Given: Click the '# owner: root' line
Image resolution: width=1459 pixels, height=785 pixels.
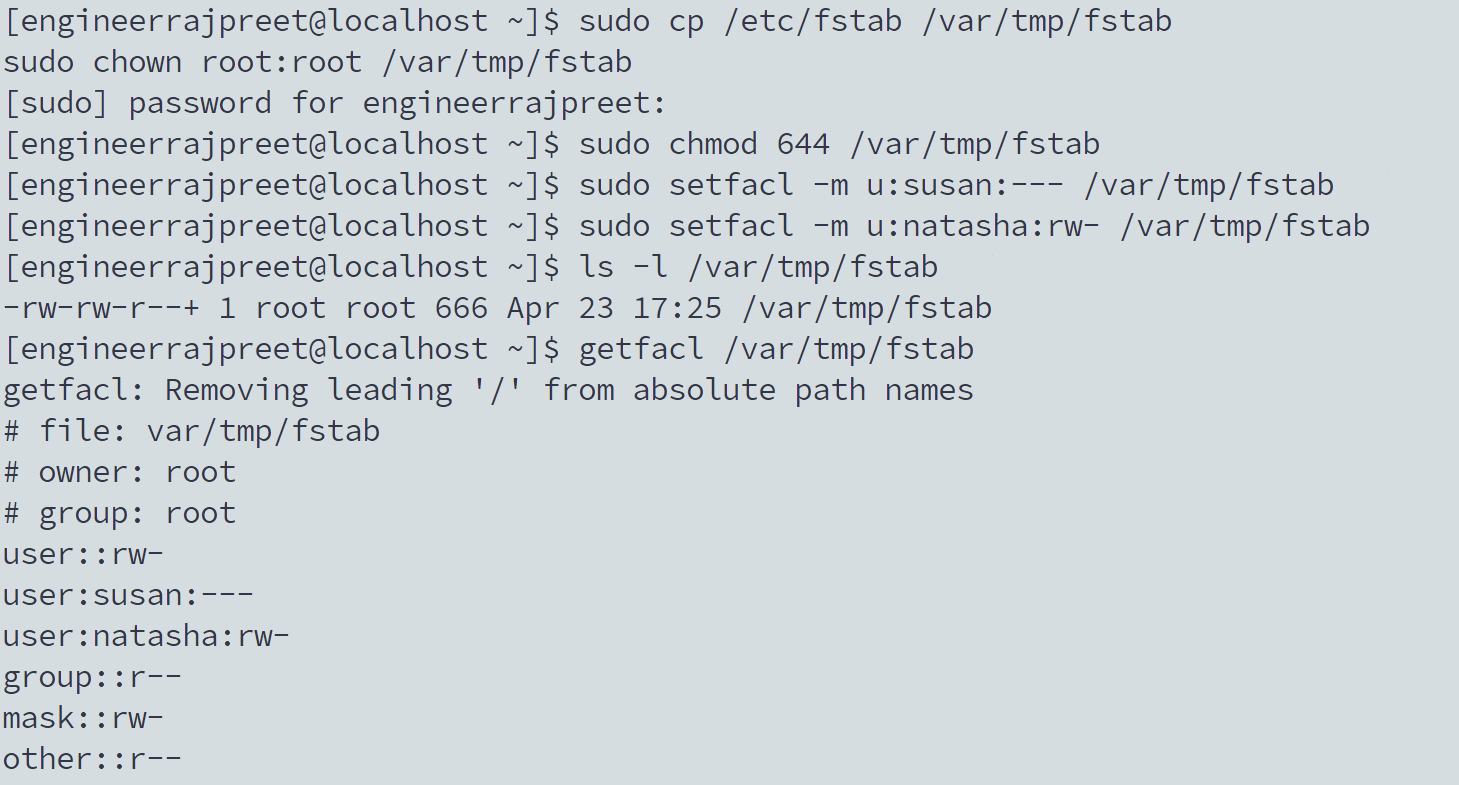Looking at the screenshot, I should (x=120, y=472).
